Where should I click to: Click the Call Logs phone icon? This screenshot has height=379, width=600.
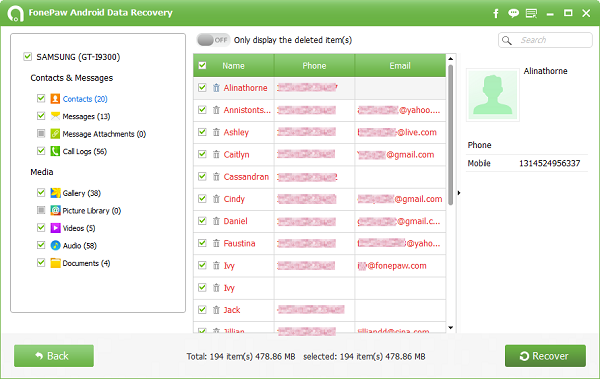pos(55,151)
